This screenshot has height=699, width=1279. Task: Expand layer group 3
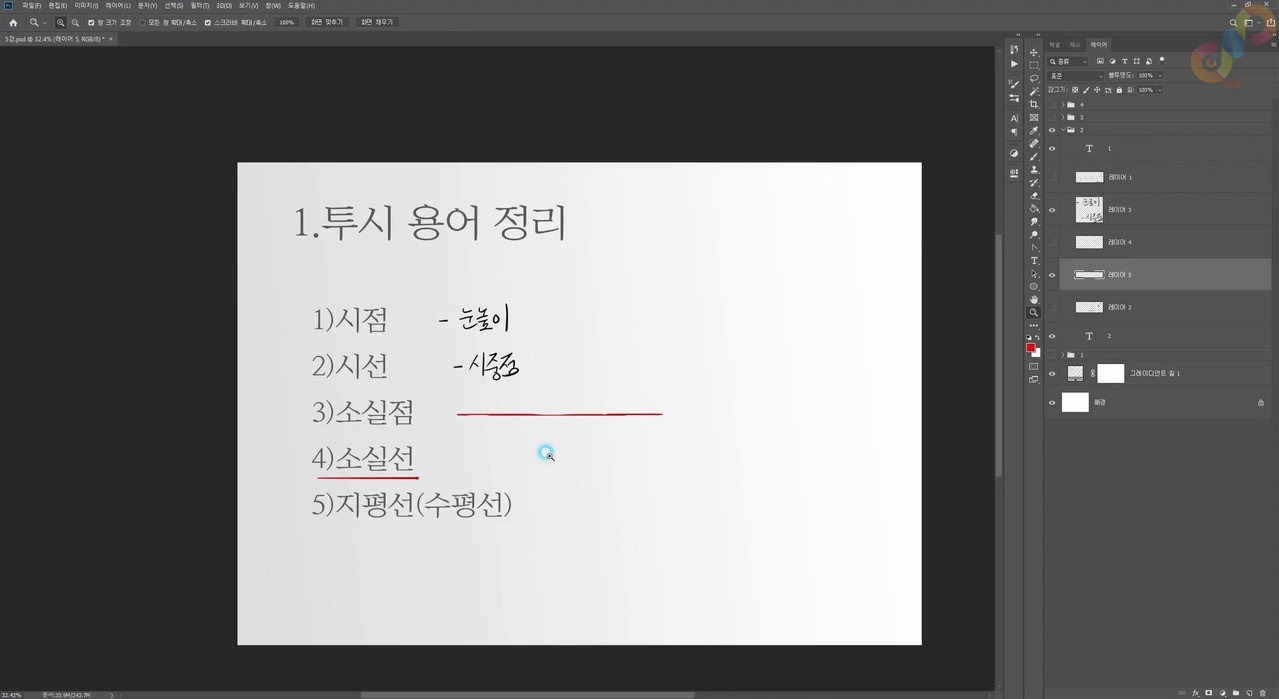click(1062, 117)
